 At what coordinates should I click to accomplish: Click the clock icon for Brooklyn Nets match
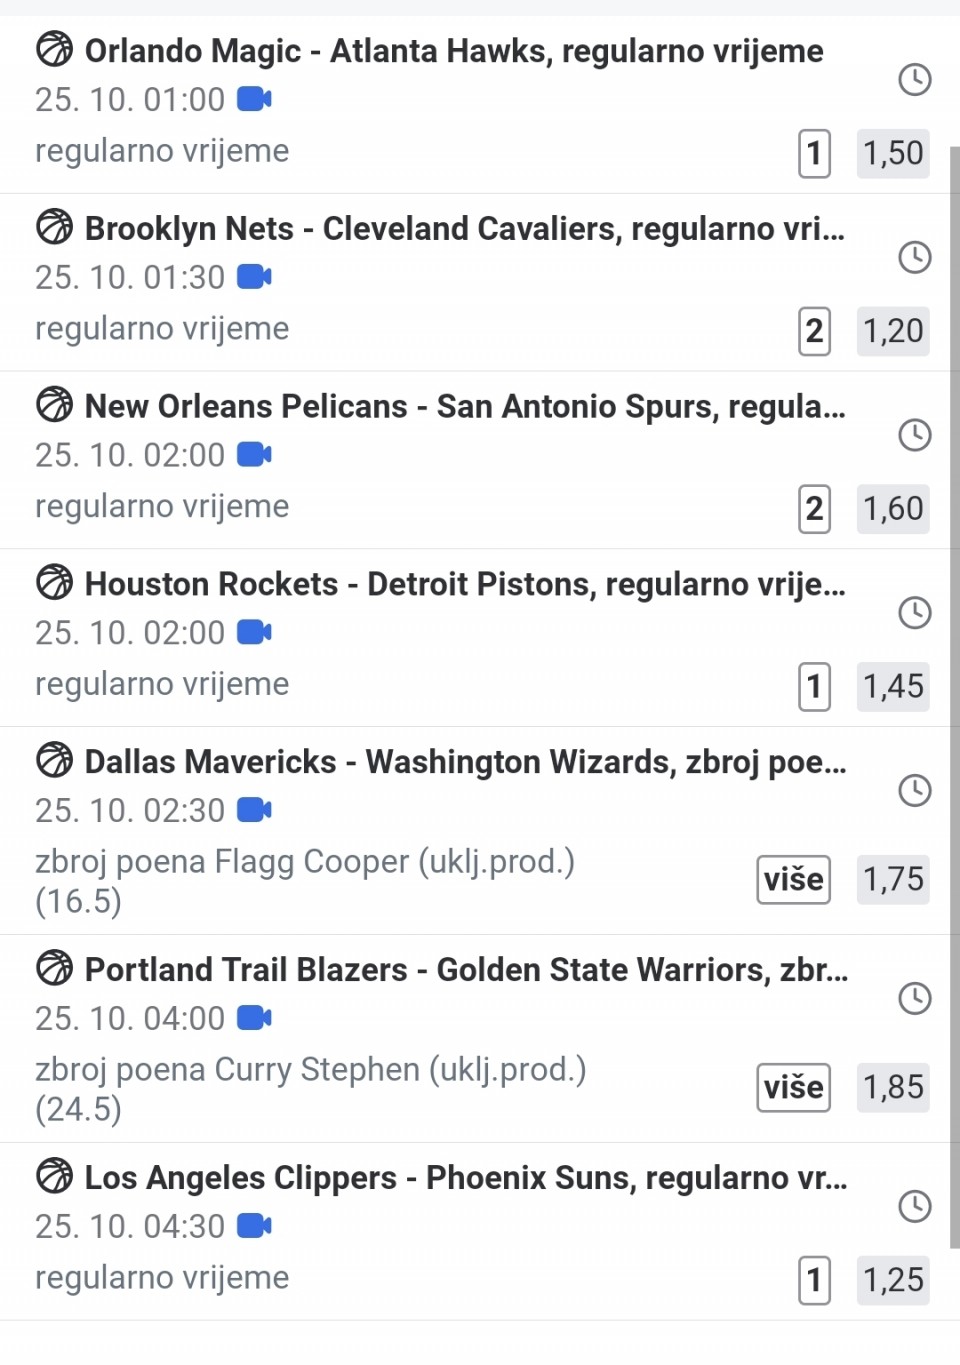point(914,258)
